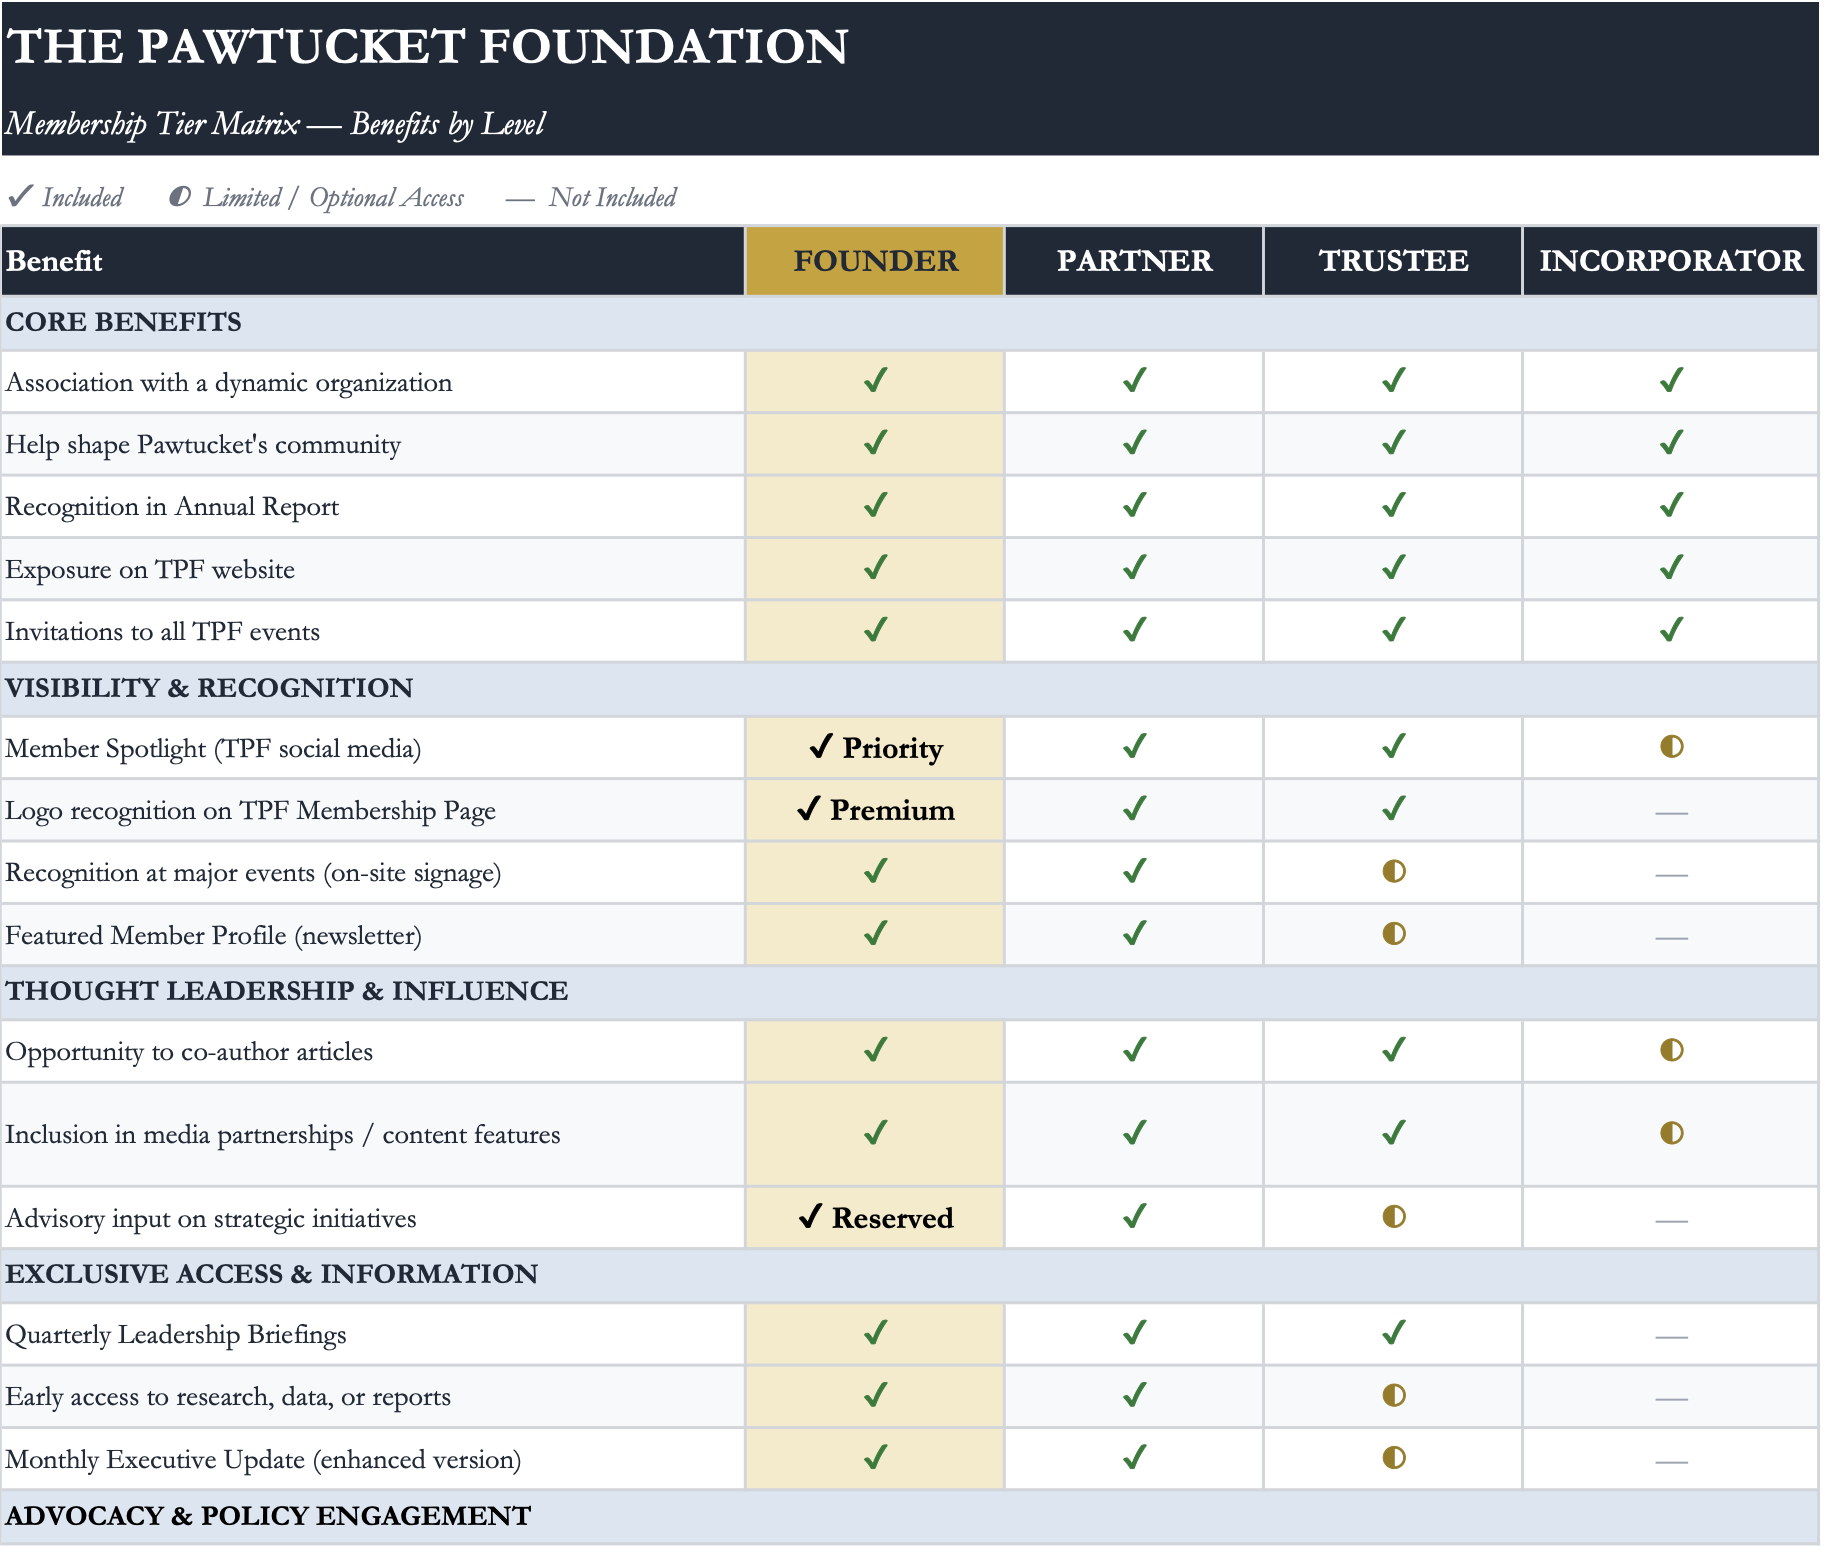Click Incorporator dash for Featured Member Profile row
Viewport: 1826px width, 1552px height.
pos(1671,938)
